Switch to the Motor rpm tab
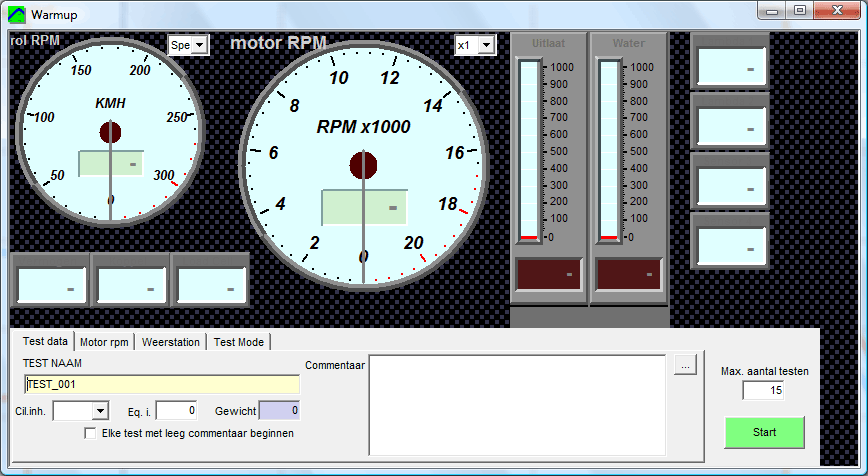The height and width of the screenshot is (476, 868). [x=105, y=342]
